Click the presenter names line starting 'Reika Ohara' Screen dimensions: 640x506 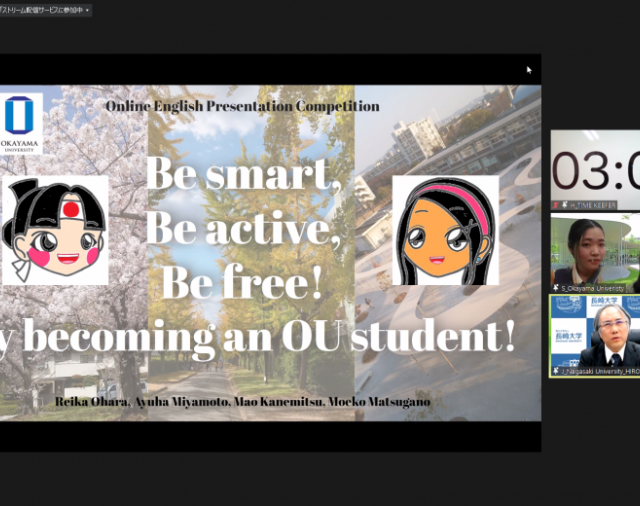click(242, 402)
